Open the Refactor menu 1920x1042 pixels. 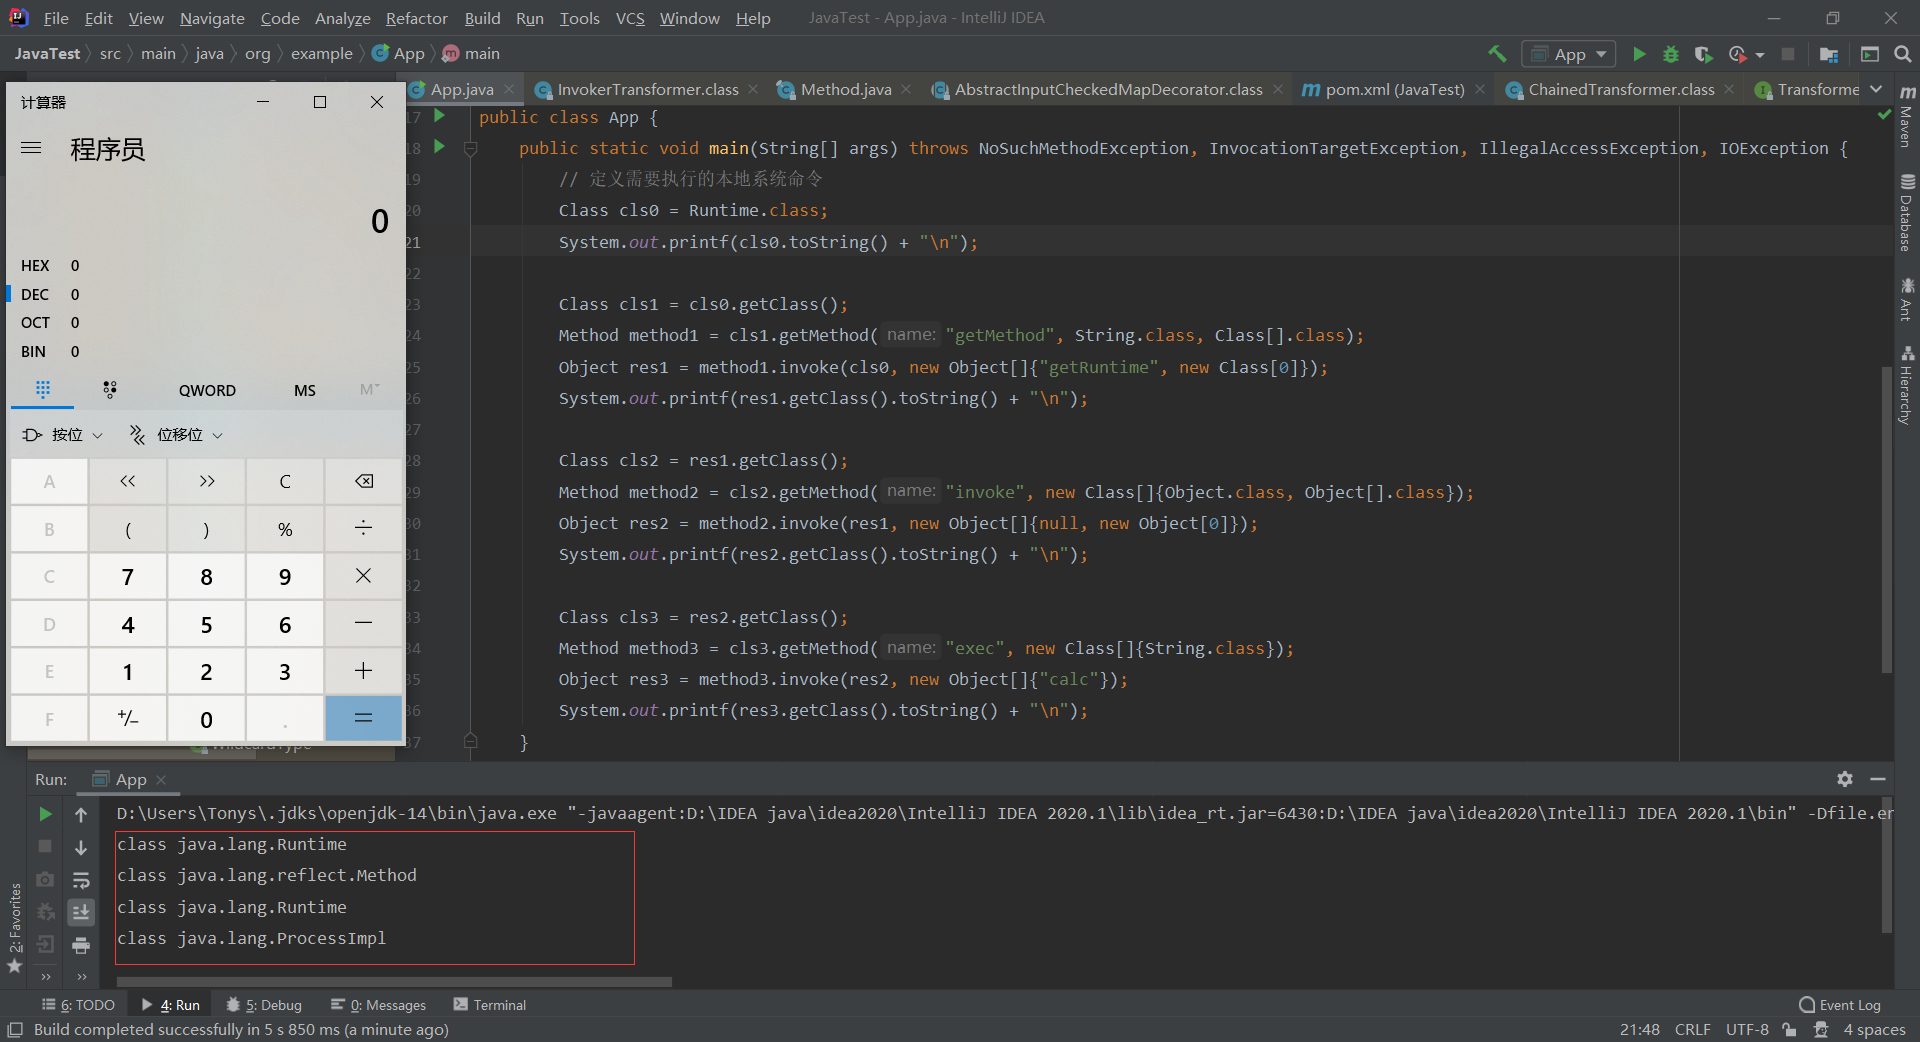click(x=417, y=18)
